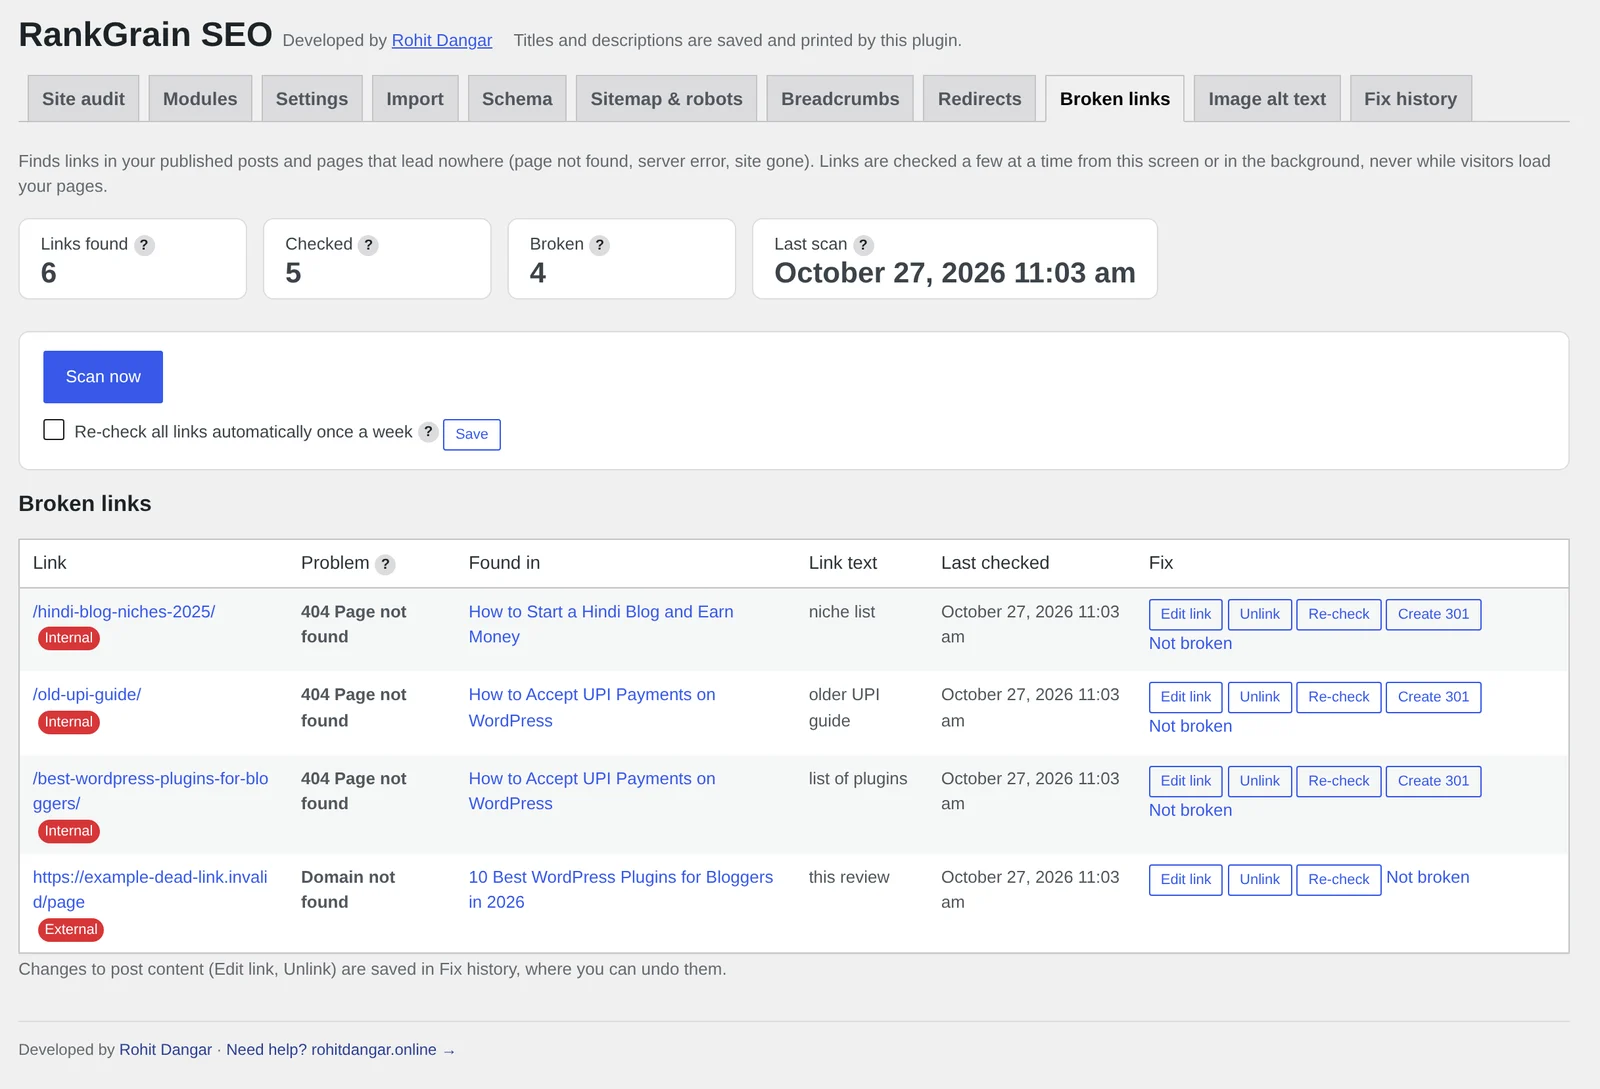Open Rohit Dangar link in header

coord(442,41)
